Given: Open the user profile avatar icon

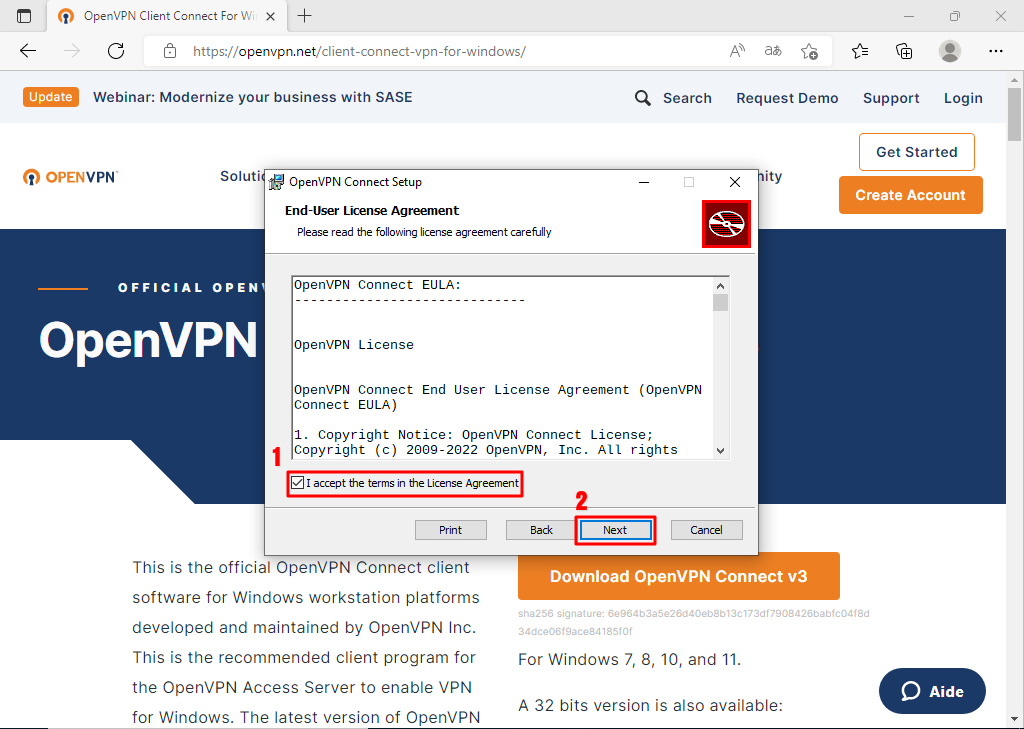Looking at the screenshot, I should click(950, 51).
